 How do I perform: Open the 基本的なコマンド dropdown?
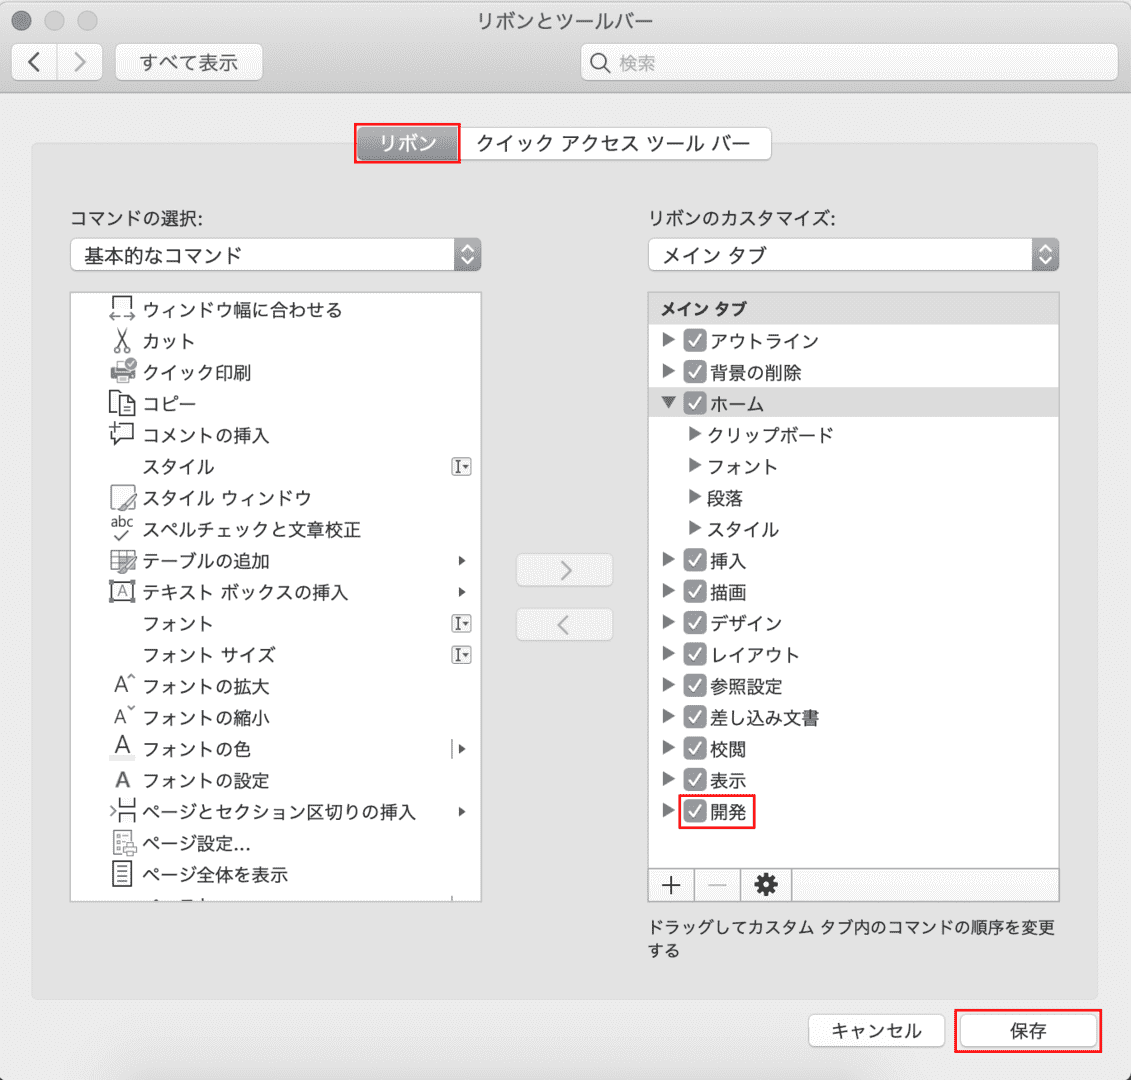click(276, 255)
